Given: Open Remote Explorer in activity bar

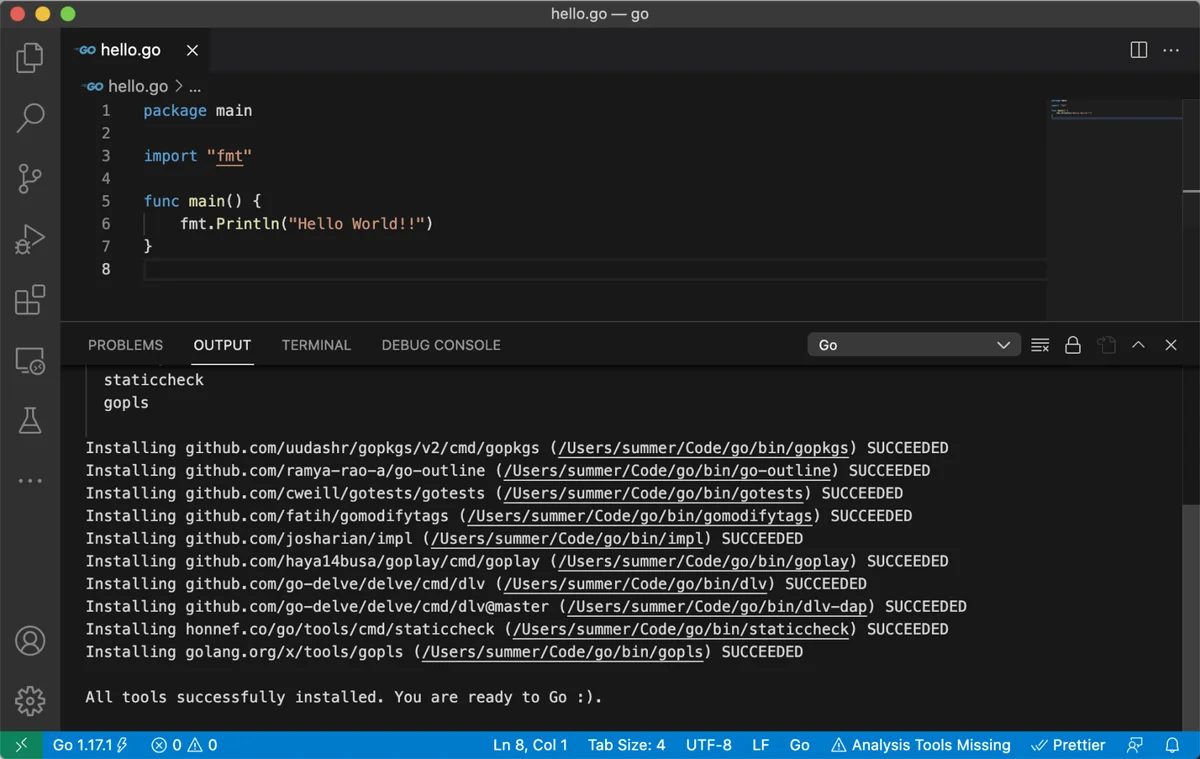Looking at the screenshot, I should coord(30,361).
